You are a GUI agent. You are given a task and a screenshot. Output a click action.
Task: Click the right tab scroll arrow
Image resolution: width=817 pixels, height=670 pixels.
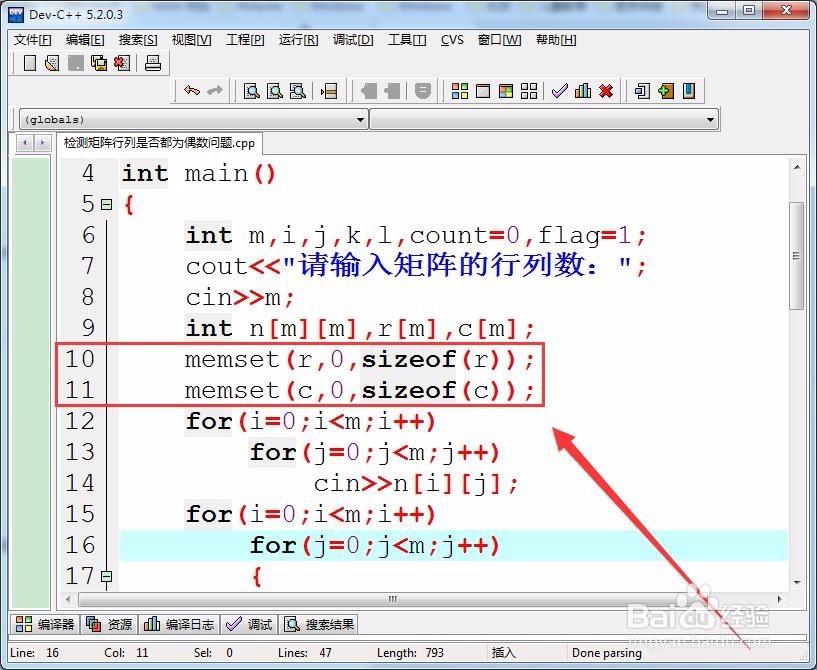point(42,142)
